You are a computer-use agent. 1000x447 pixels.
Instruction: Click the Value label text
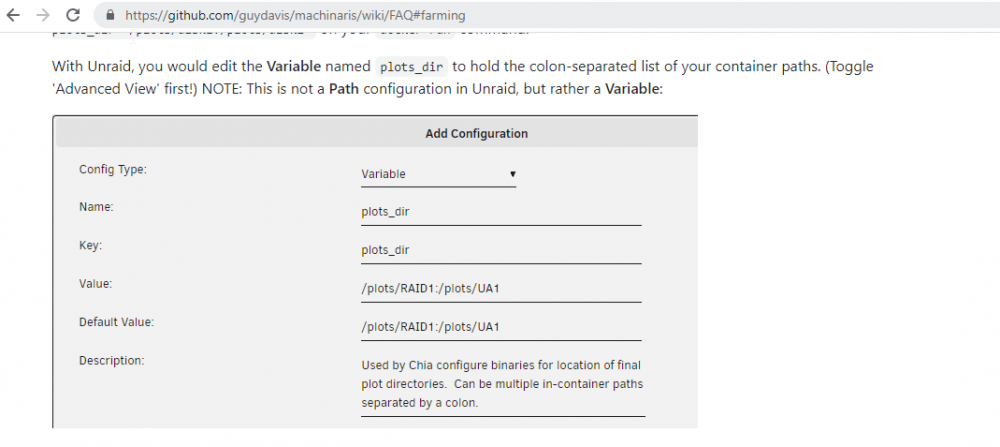pyautogui.click(x=96, y=284)
